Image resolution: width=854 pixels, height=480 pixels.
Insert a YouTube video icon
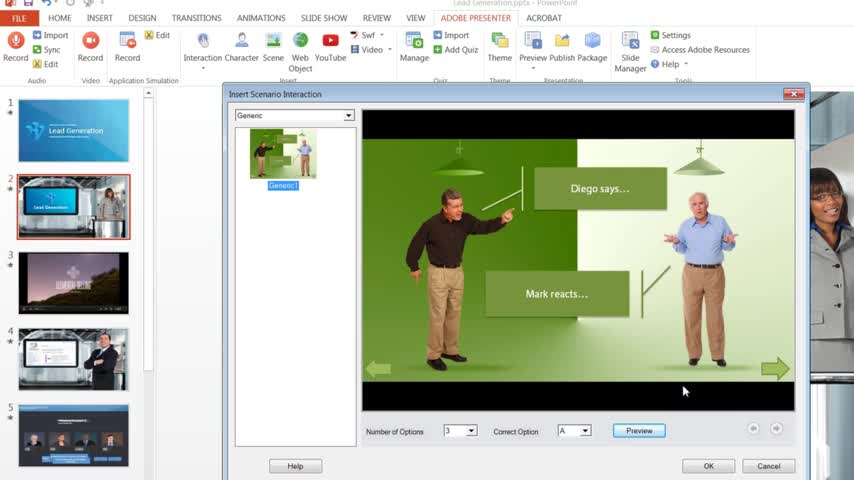tap(330, 41)
